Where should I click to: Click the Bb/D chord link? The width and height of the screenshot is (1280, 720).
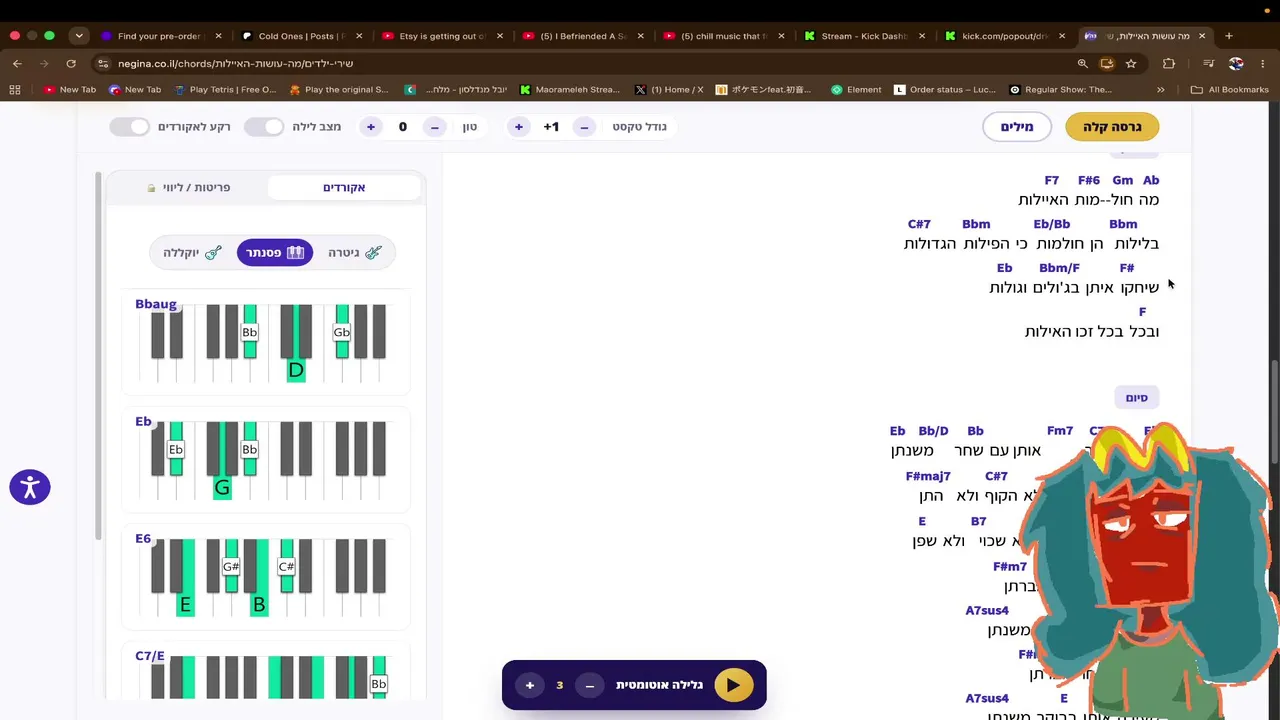tap(933, 431)
